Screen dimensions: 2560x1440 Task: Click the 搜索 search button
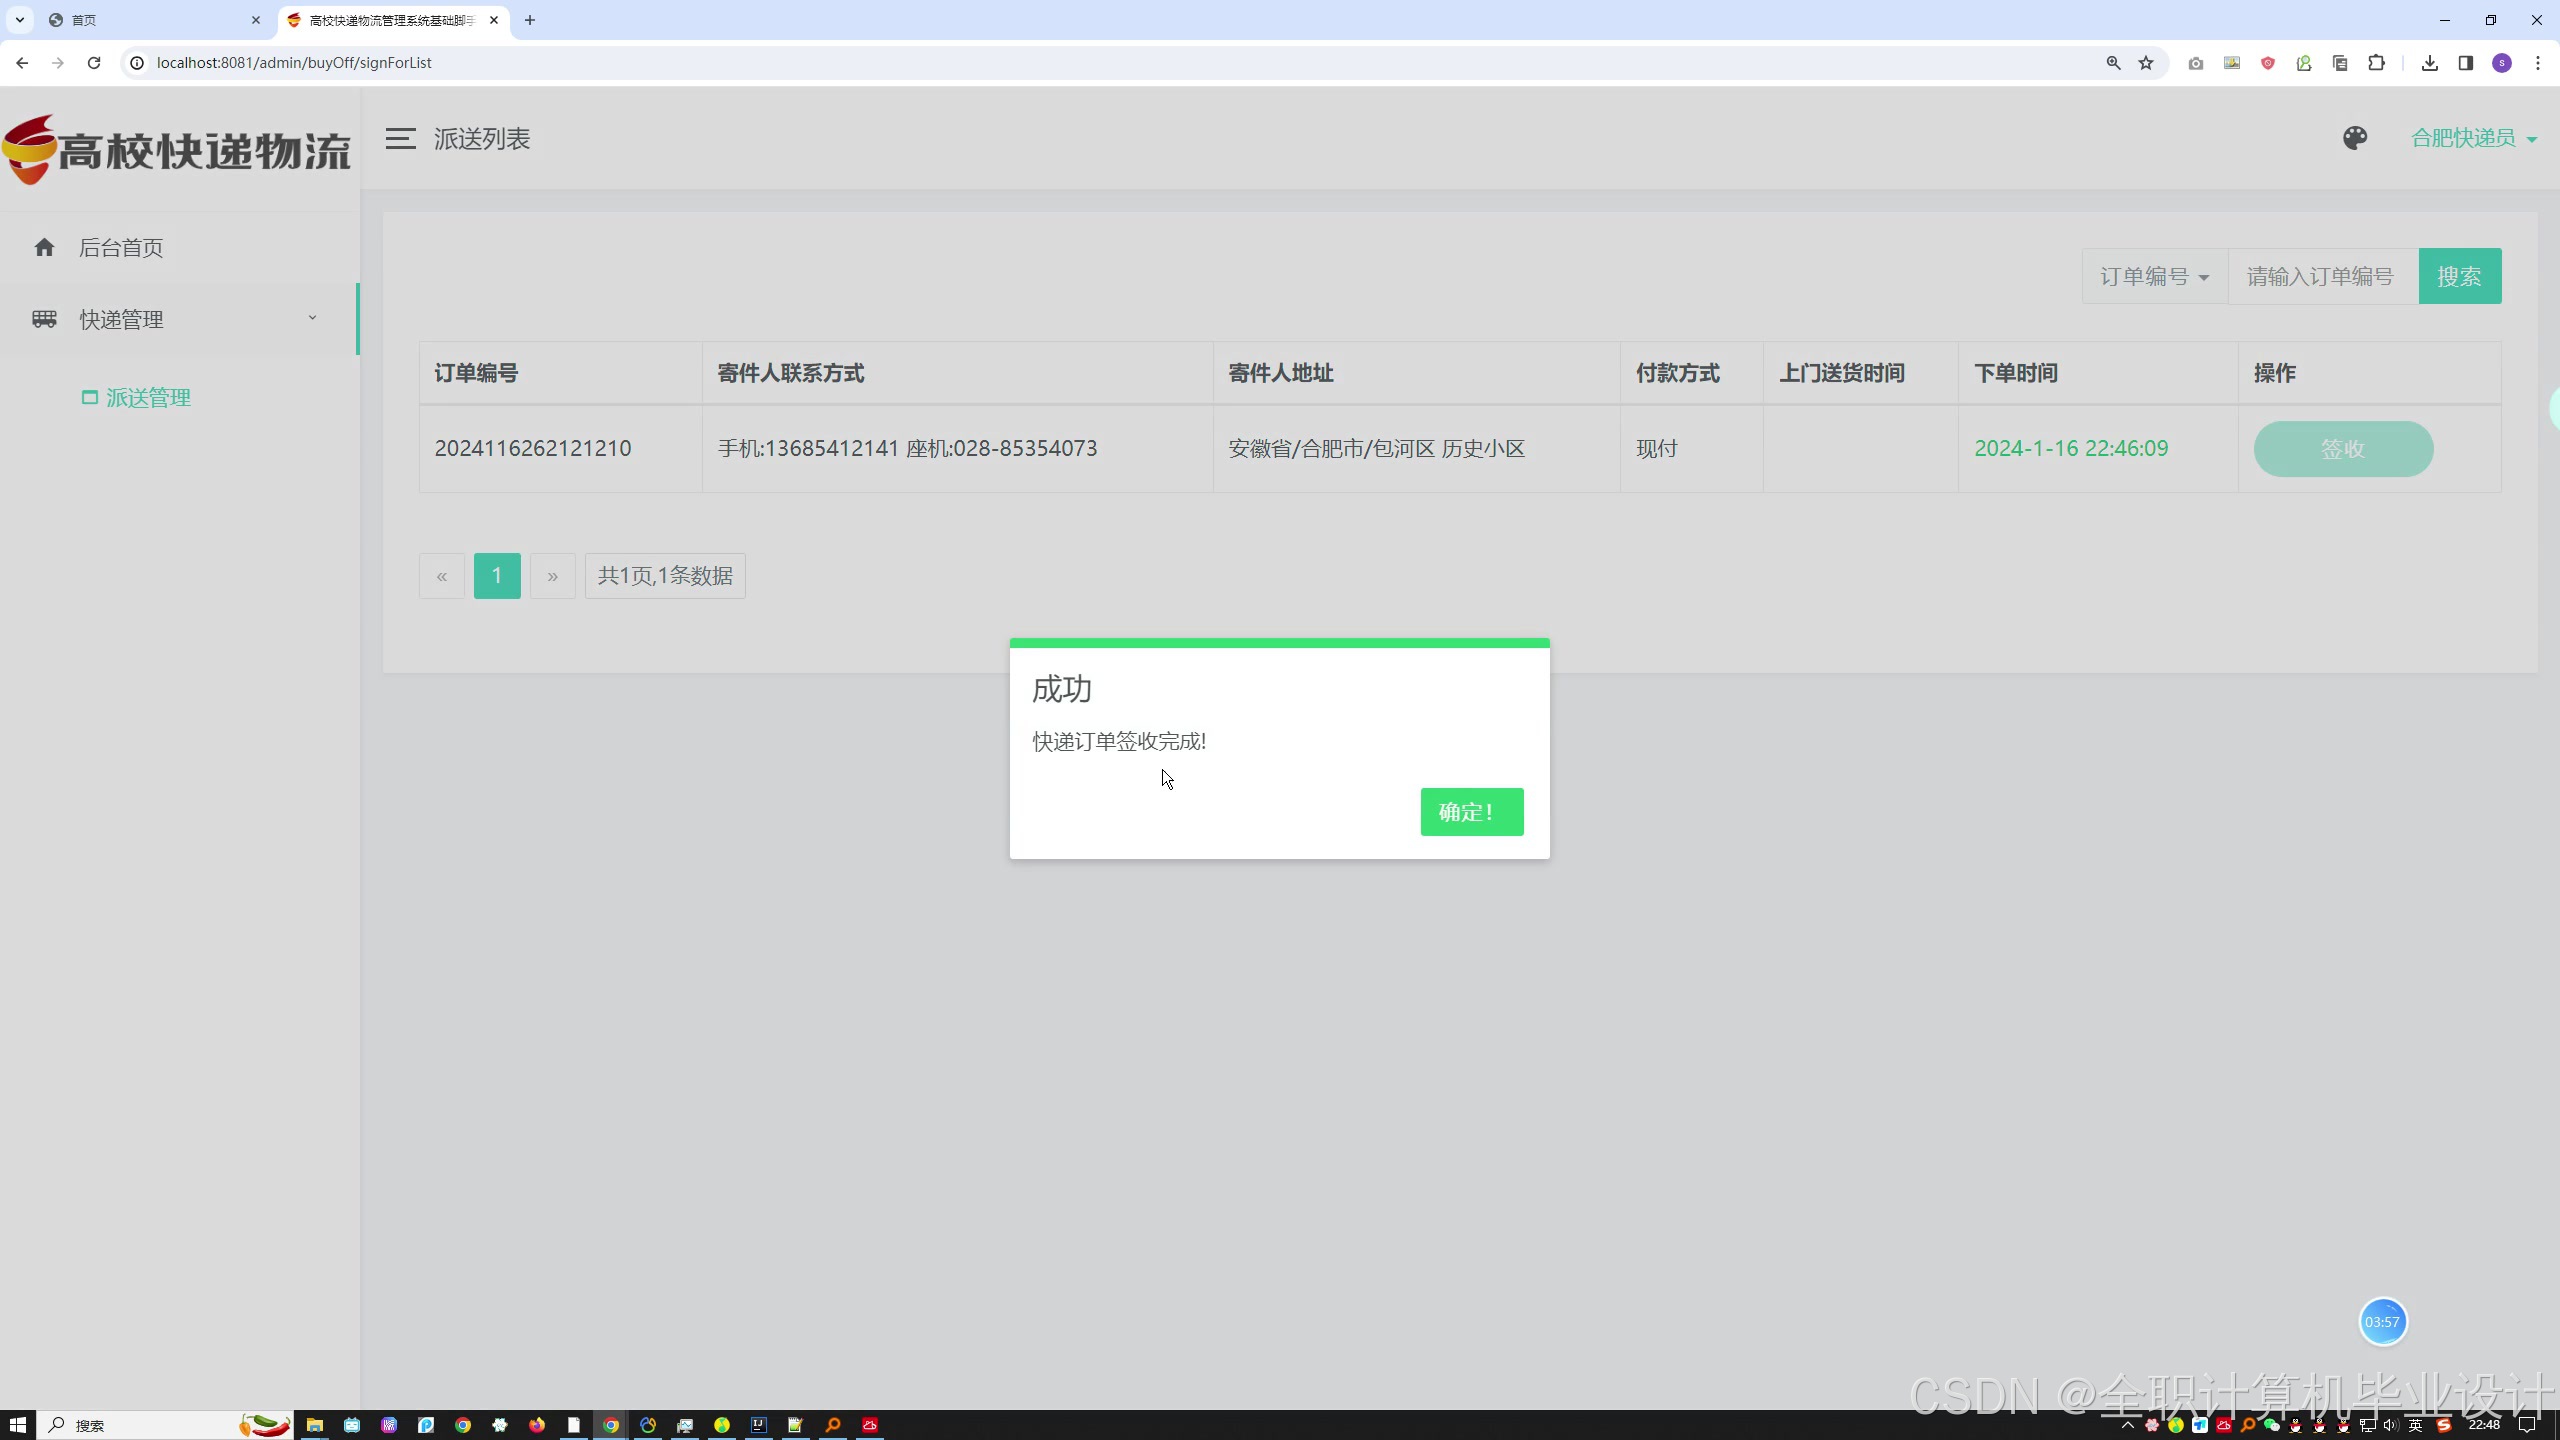(2459, 276)
